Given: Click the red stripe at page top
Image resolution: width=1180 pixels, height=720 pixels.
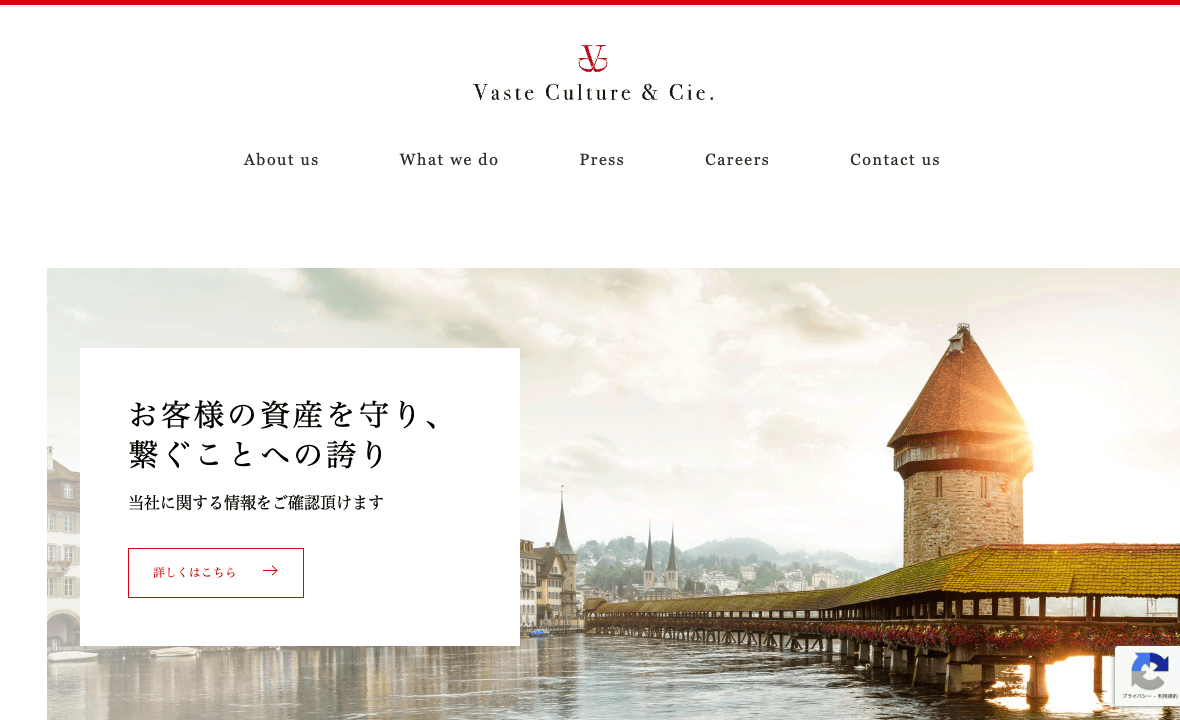Looking at the screenshot, I should pos(590,2).
